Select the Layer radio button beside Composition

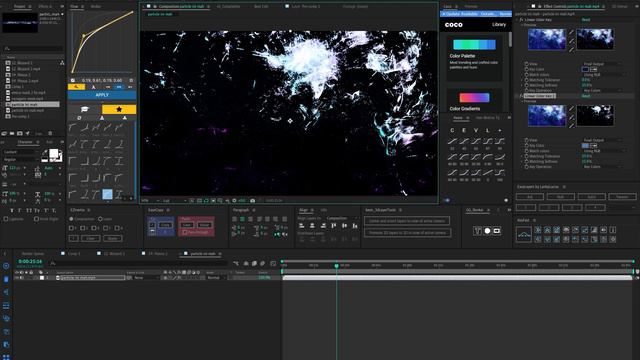(x=100, y=219)
